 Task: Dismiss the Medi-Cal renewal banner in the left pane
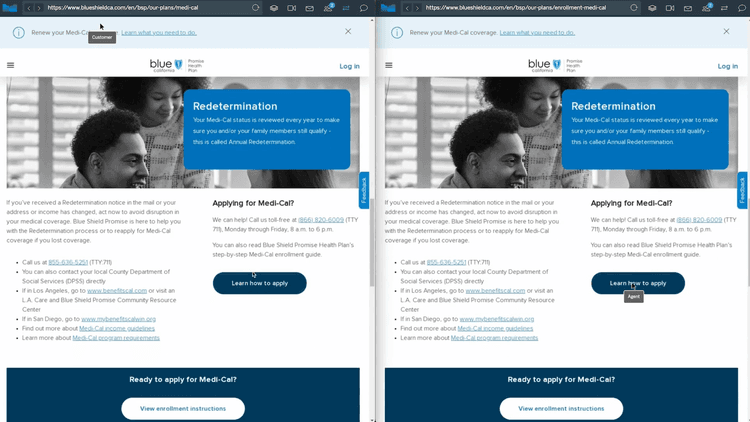(x=348, y=32)
